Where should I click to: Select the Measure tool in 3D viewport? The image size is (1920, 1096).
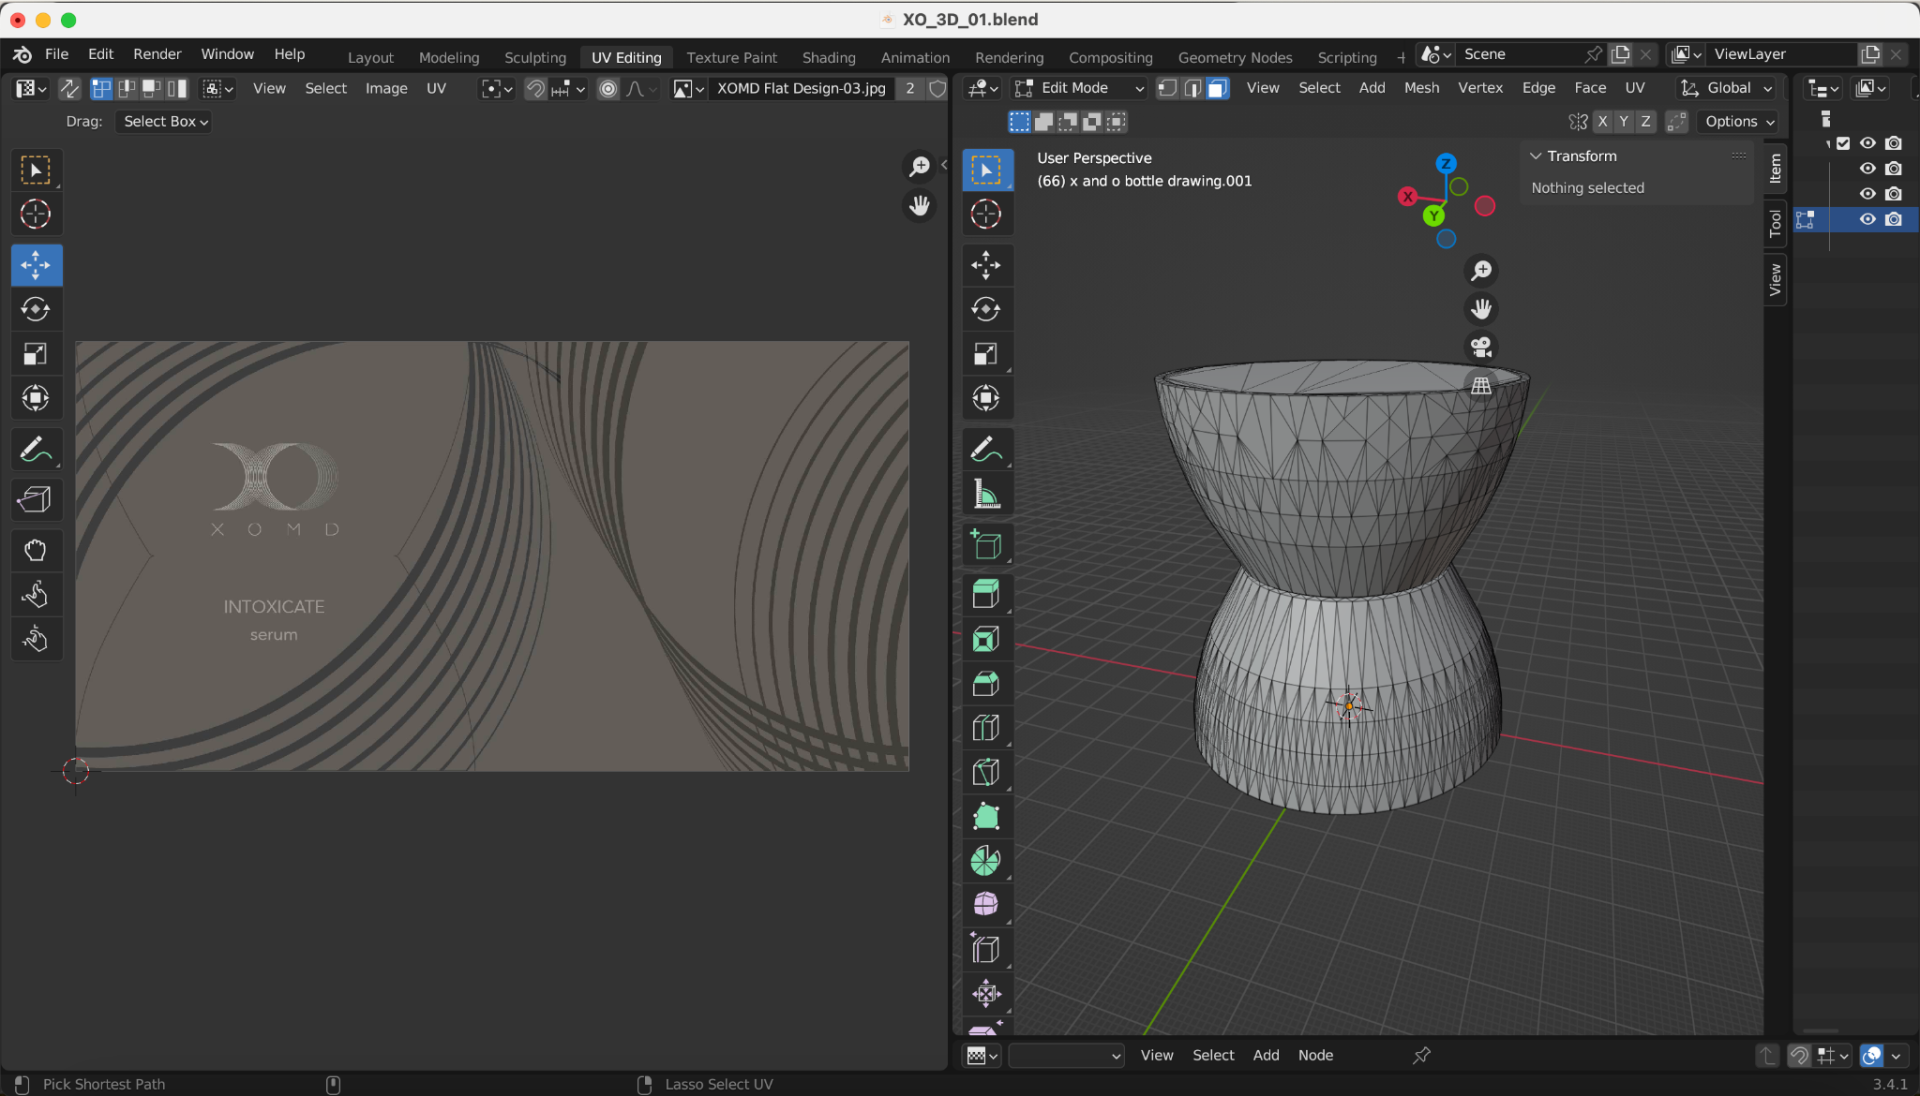pos(985,494)
